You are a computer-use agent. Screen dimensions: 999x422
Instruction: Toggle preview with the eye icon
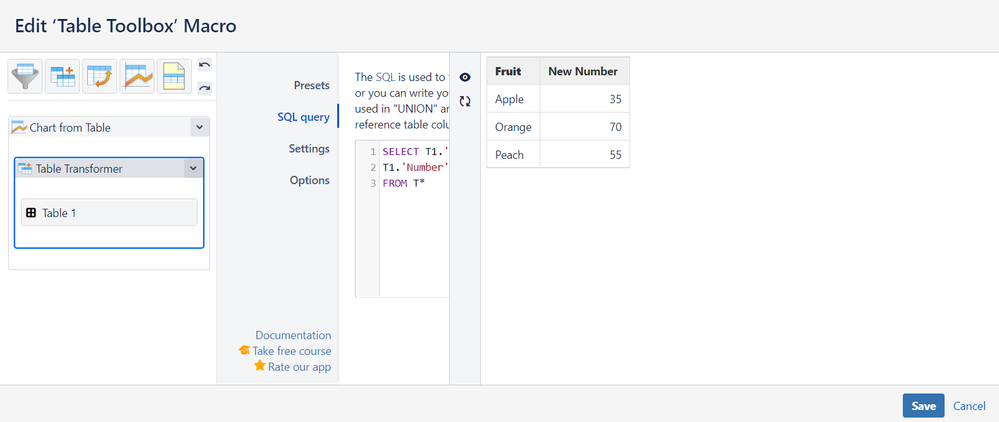(x=465, y=77)
